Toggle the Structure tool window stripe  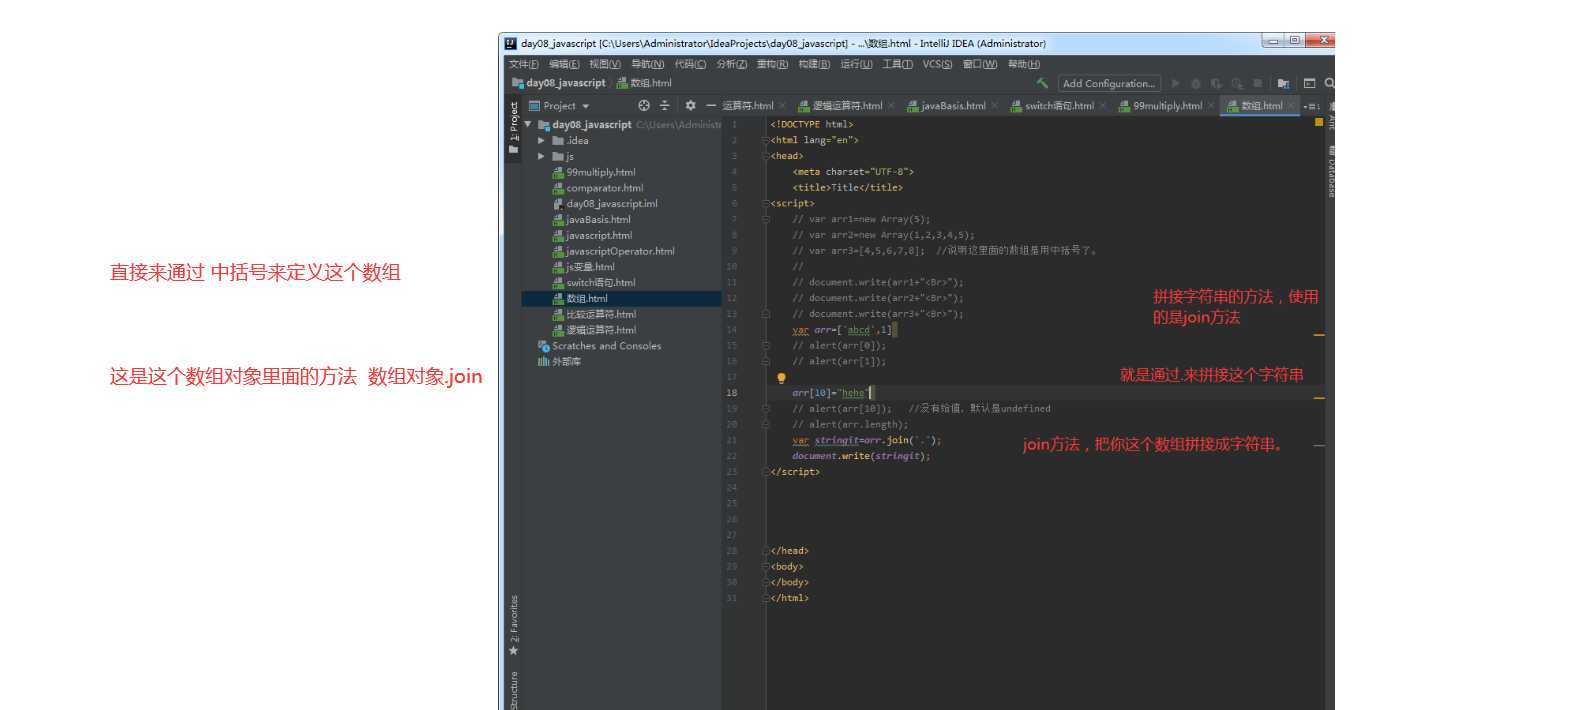513,690
